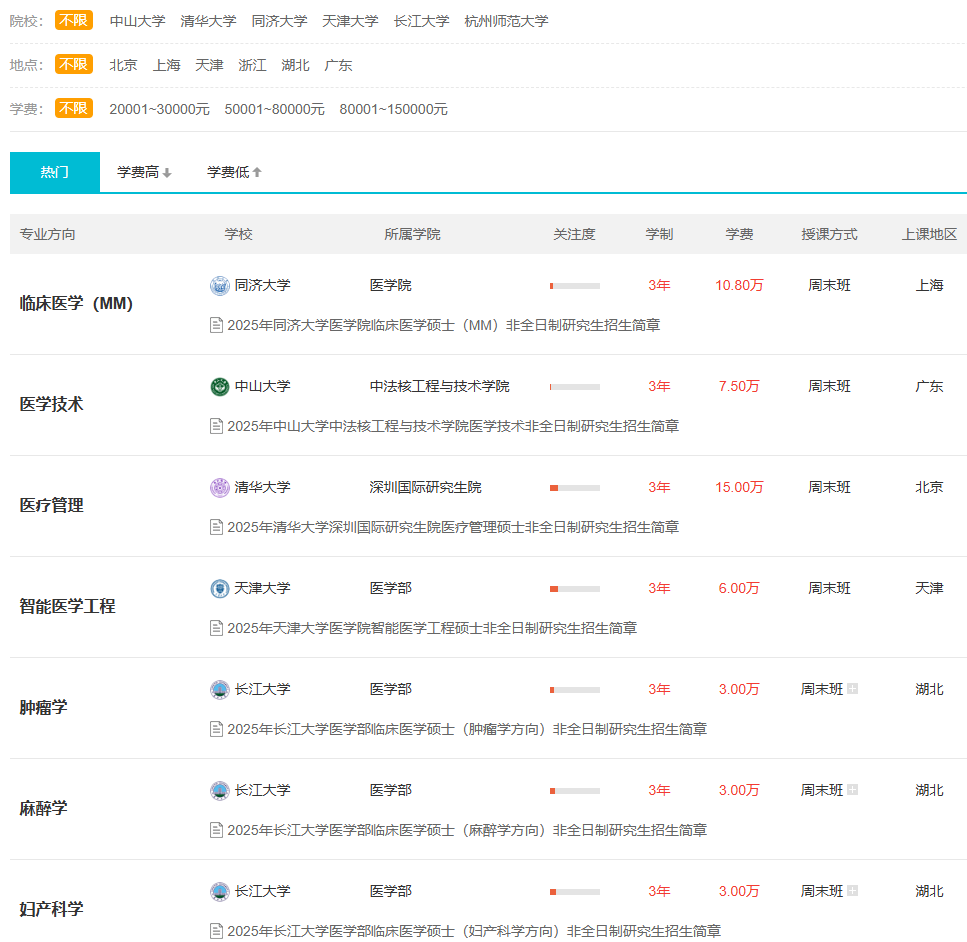
Task: Select 不限 in the 院校 filter
Action: tap(73, 20)
